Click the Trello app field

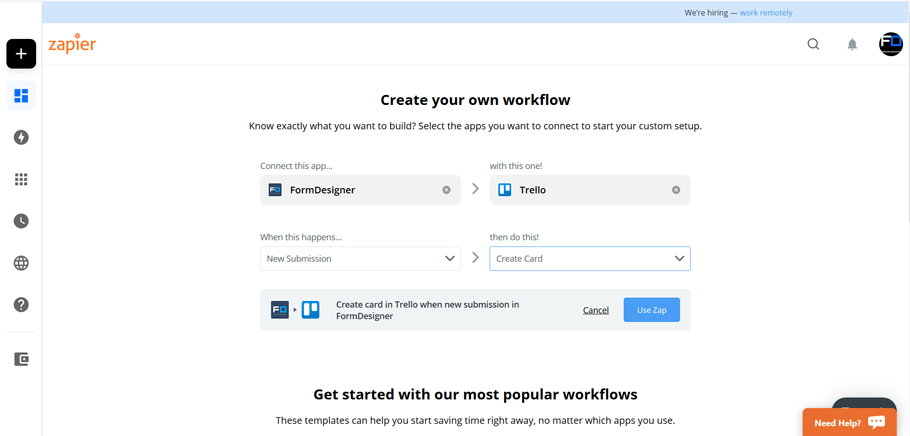click(x=590, y=190)
